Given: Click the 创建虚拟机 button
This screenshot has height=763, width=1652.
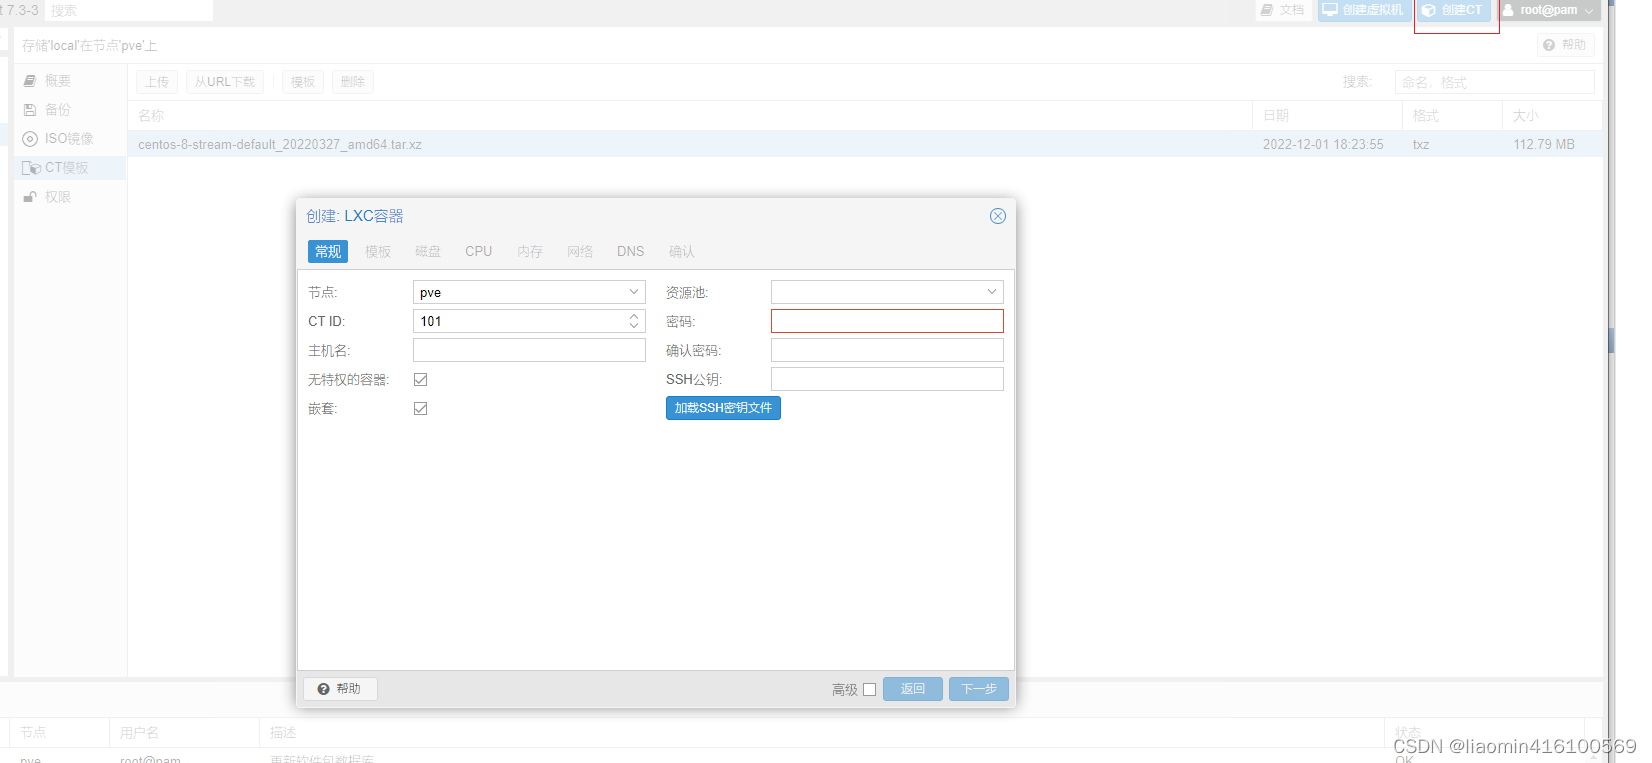Looking at the screenshot, I should [x=1364, y=10].
